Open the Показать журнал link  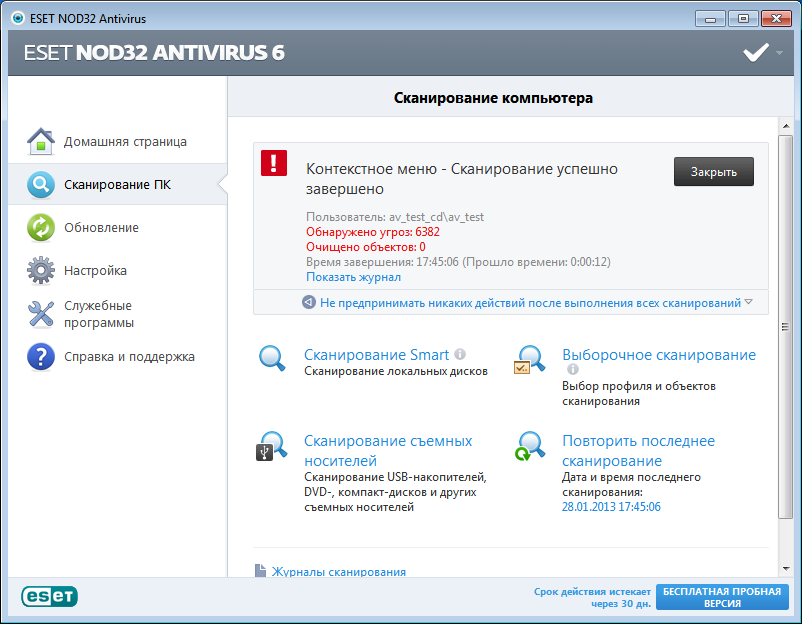pos(353,277)
